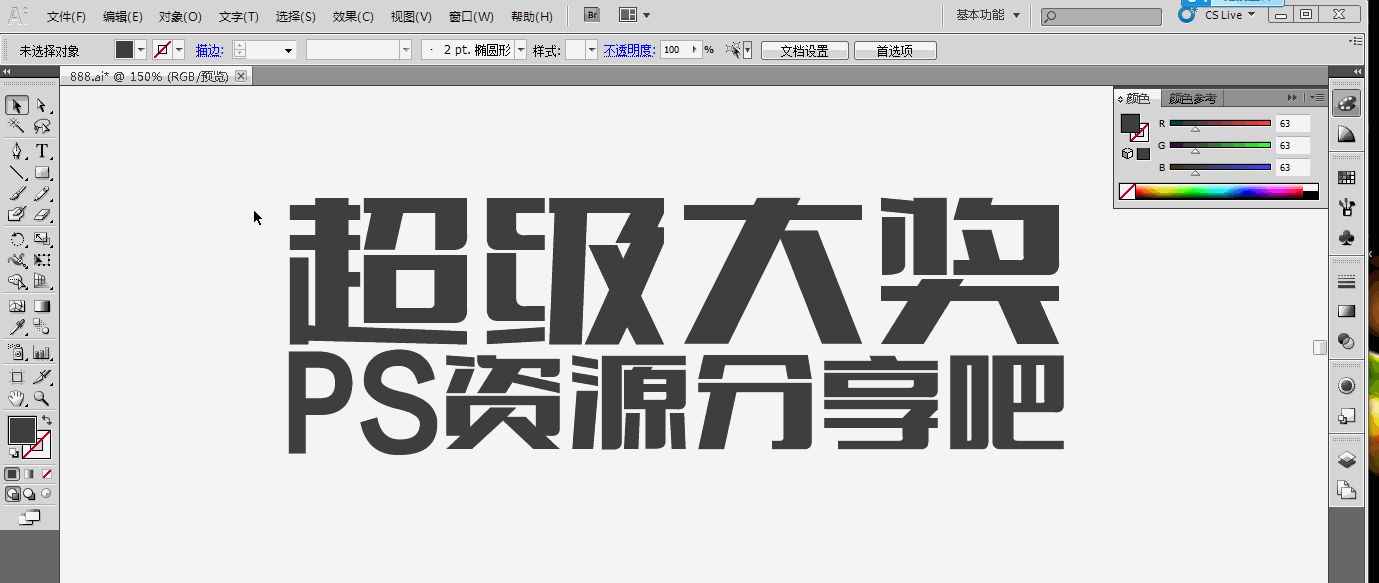The height and width of the screenshot is (583, 1379).
Task: Select the Magic Wand tool
Action: [16, 126]
